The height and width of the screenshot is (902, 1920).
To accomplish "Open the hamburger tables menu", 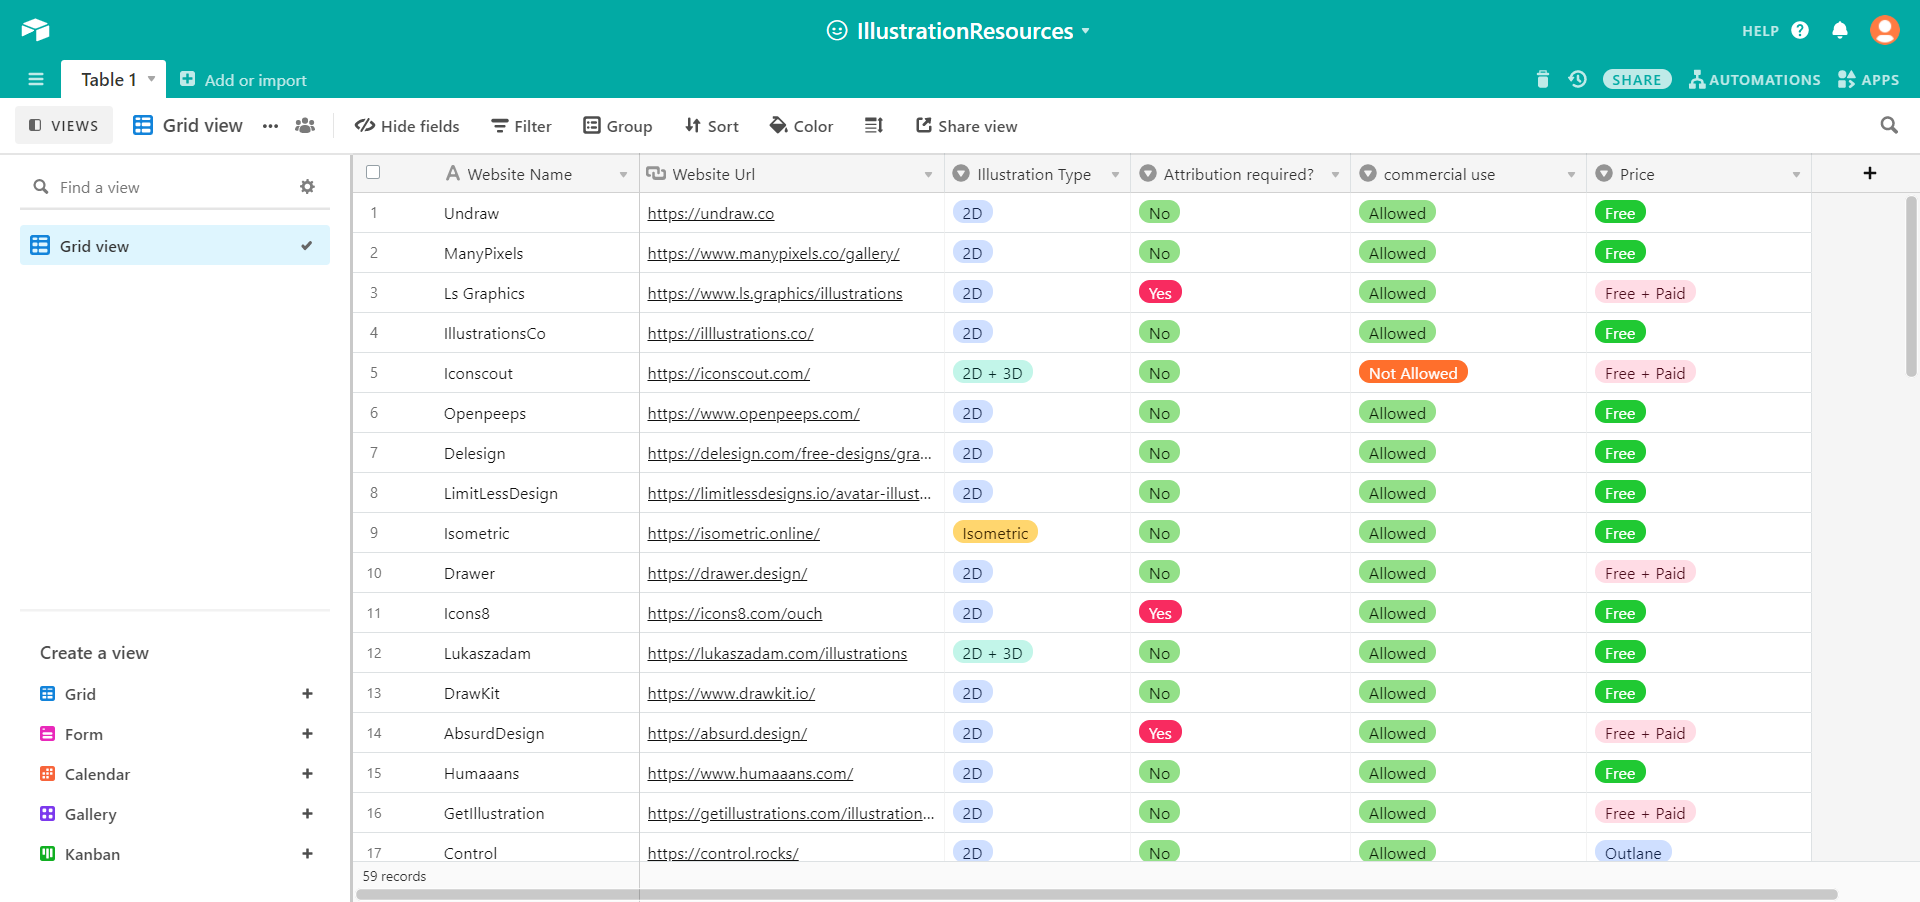I will 36,79.
